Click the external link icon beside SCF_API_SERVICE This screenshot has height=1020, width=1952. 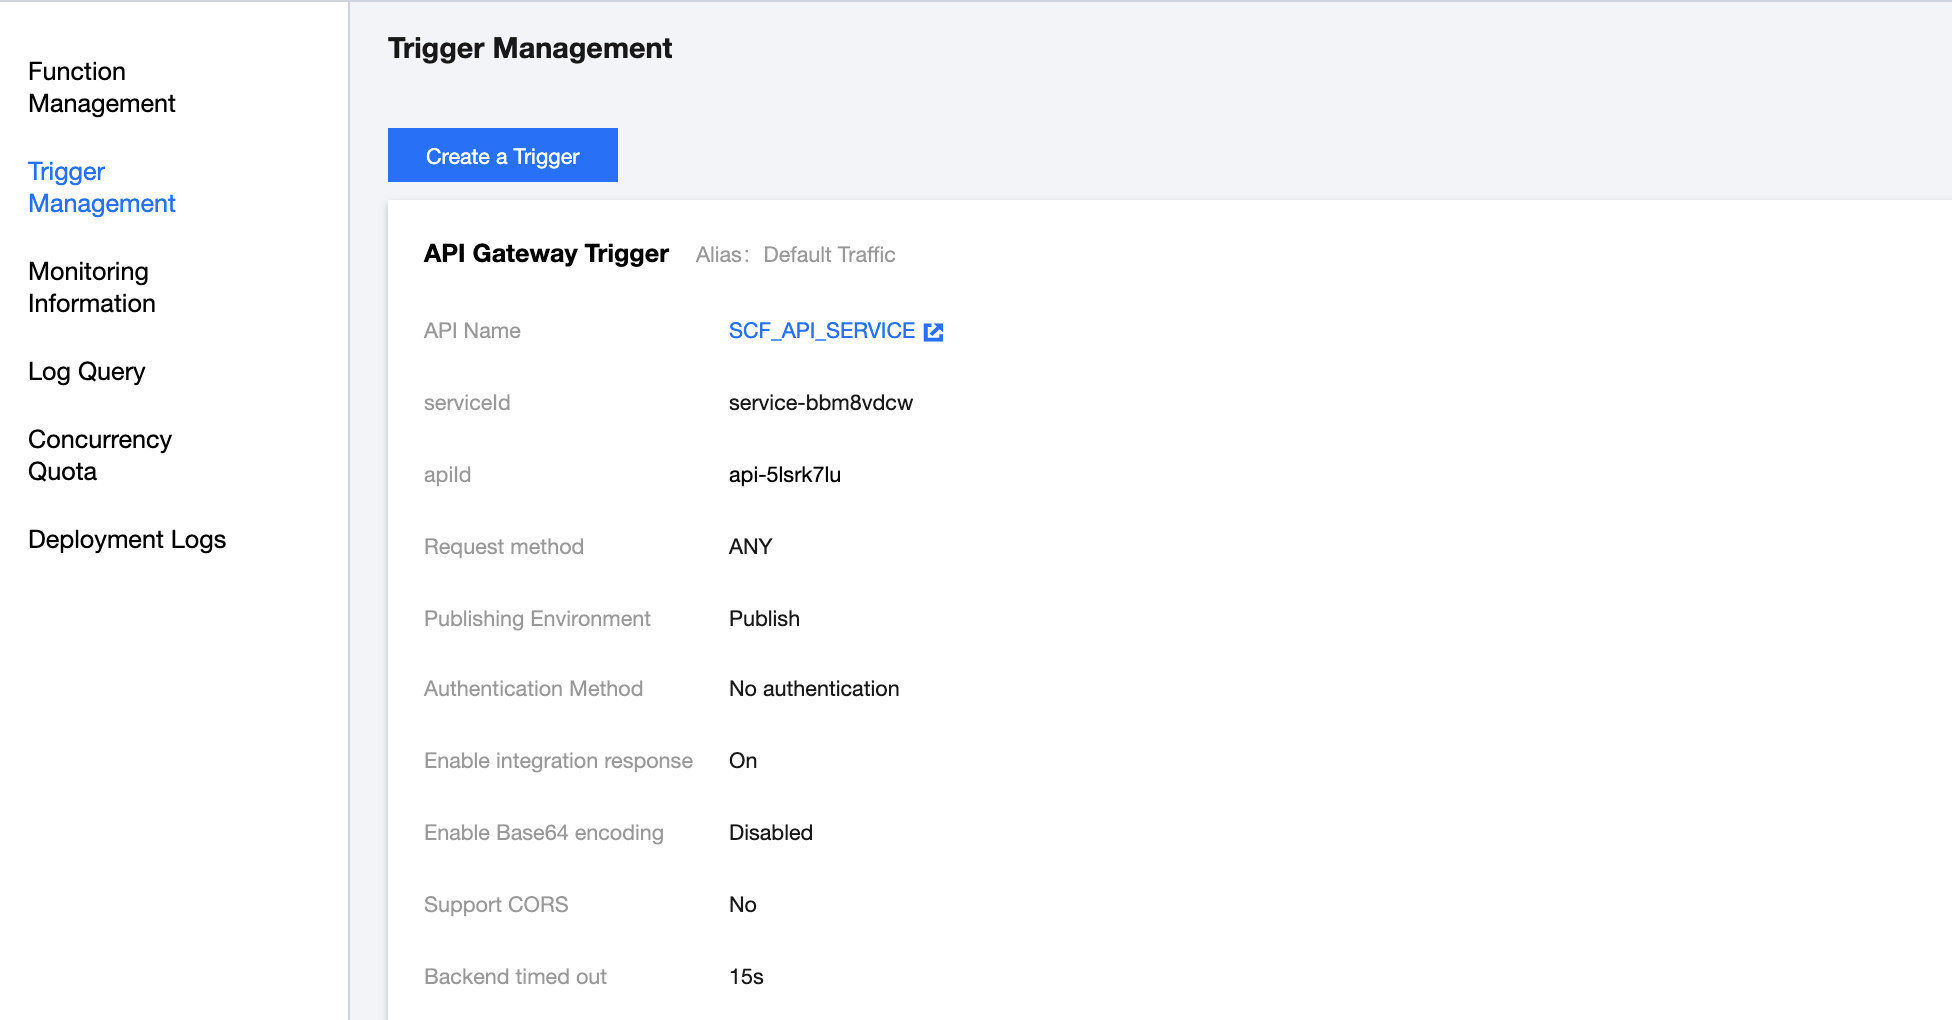click(x=933, y=332)
